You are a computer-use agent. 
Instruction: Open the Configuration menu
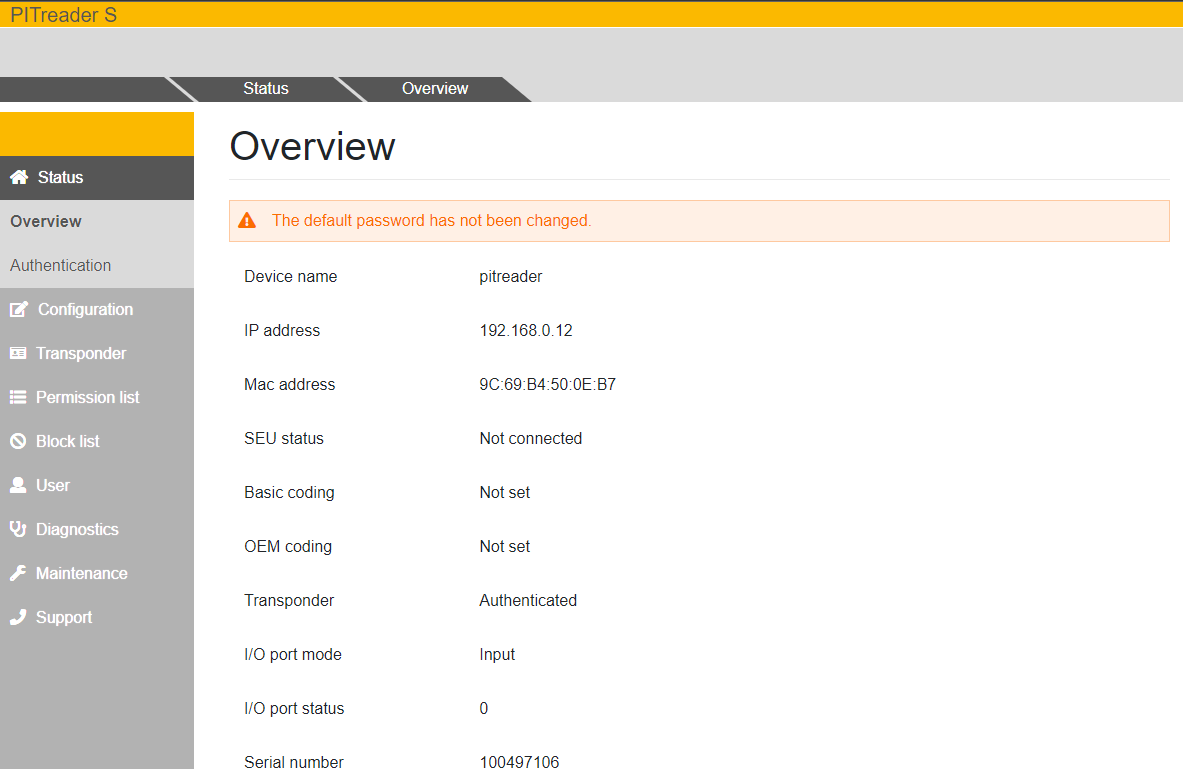[x=97, y=309]
